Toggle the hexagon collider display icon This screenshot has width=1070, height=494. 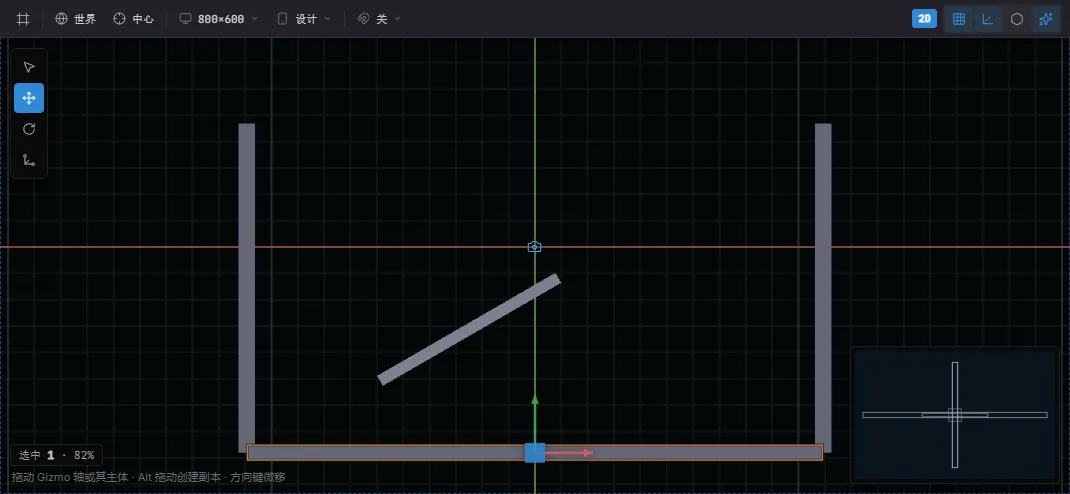pos(1017,19)
